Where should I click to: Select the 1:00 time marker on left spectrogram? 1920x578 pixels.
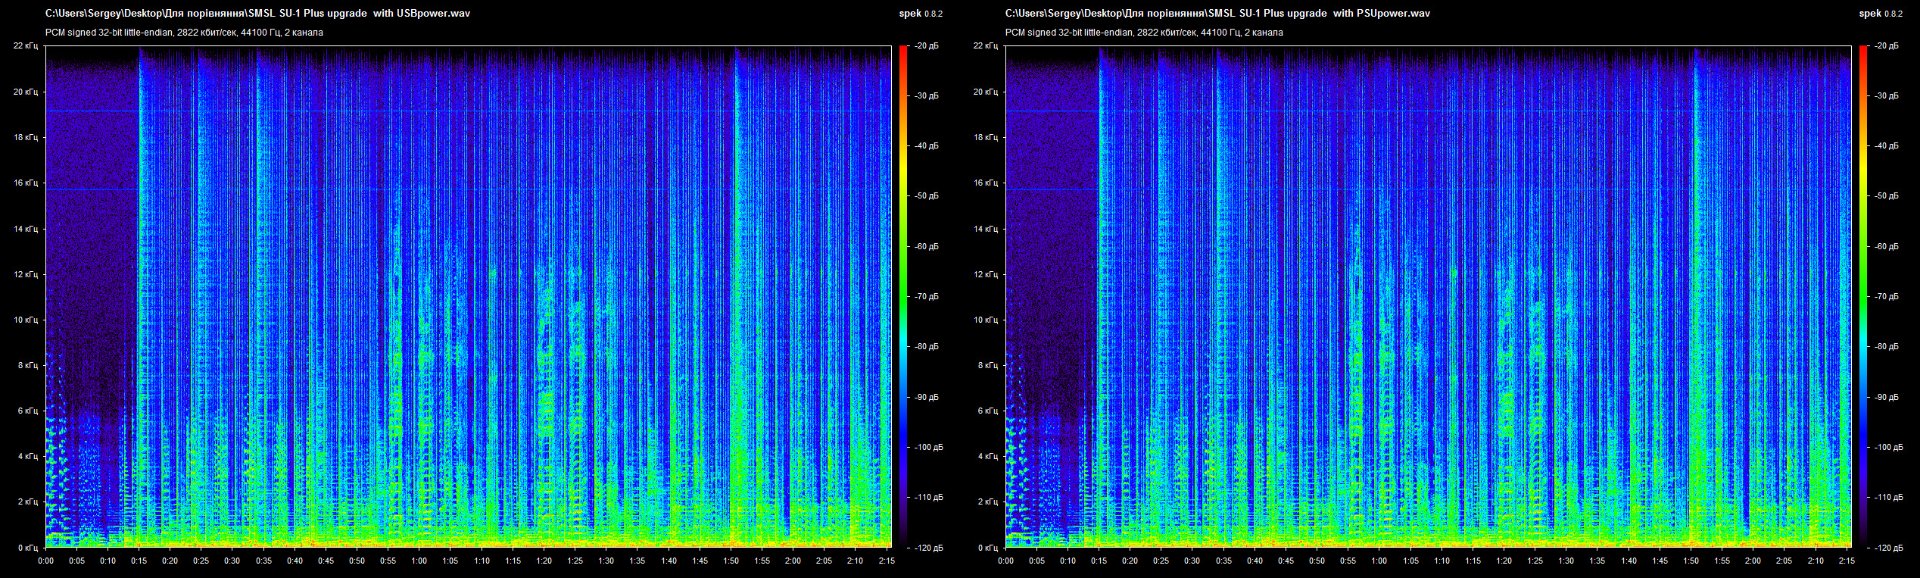(x=419, y=561)
